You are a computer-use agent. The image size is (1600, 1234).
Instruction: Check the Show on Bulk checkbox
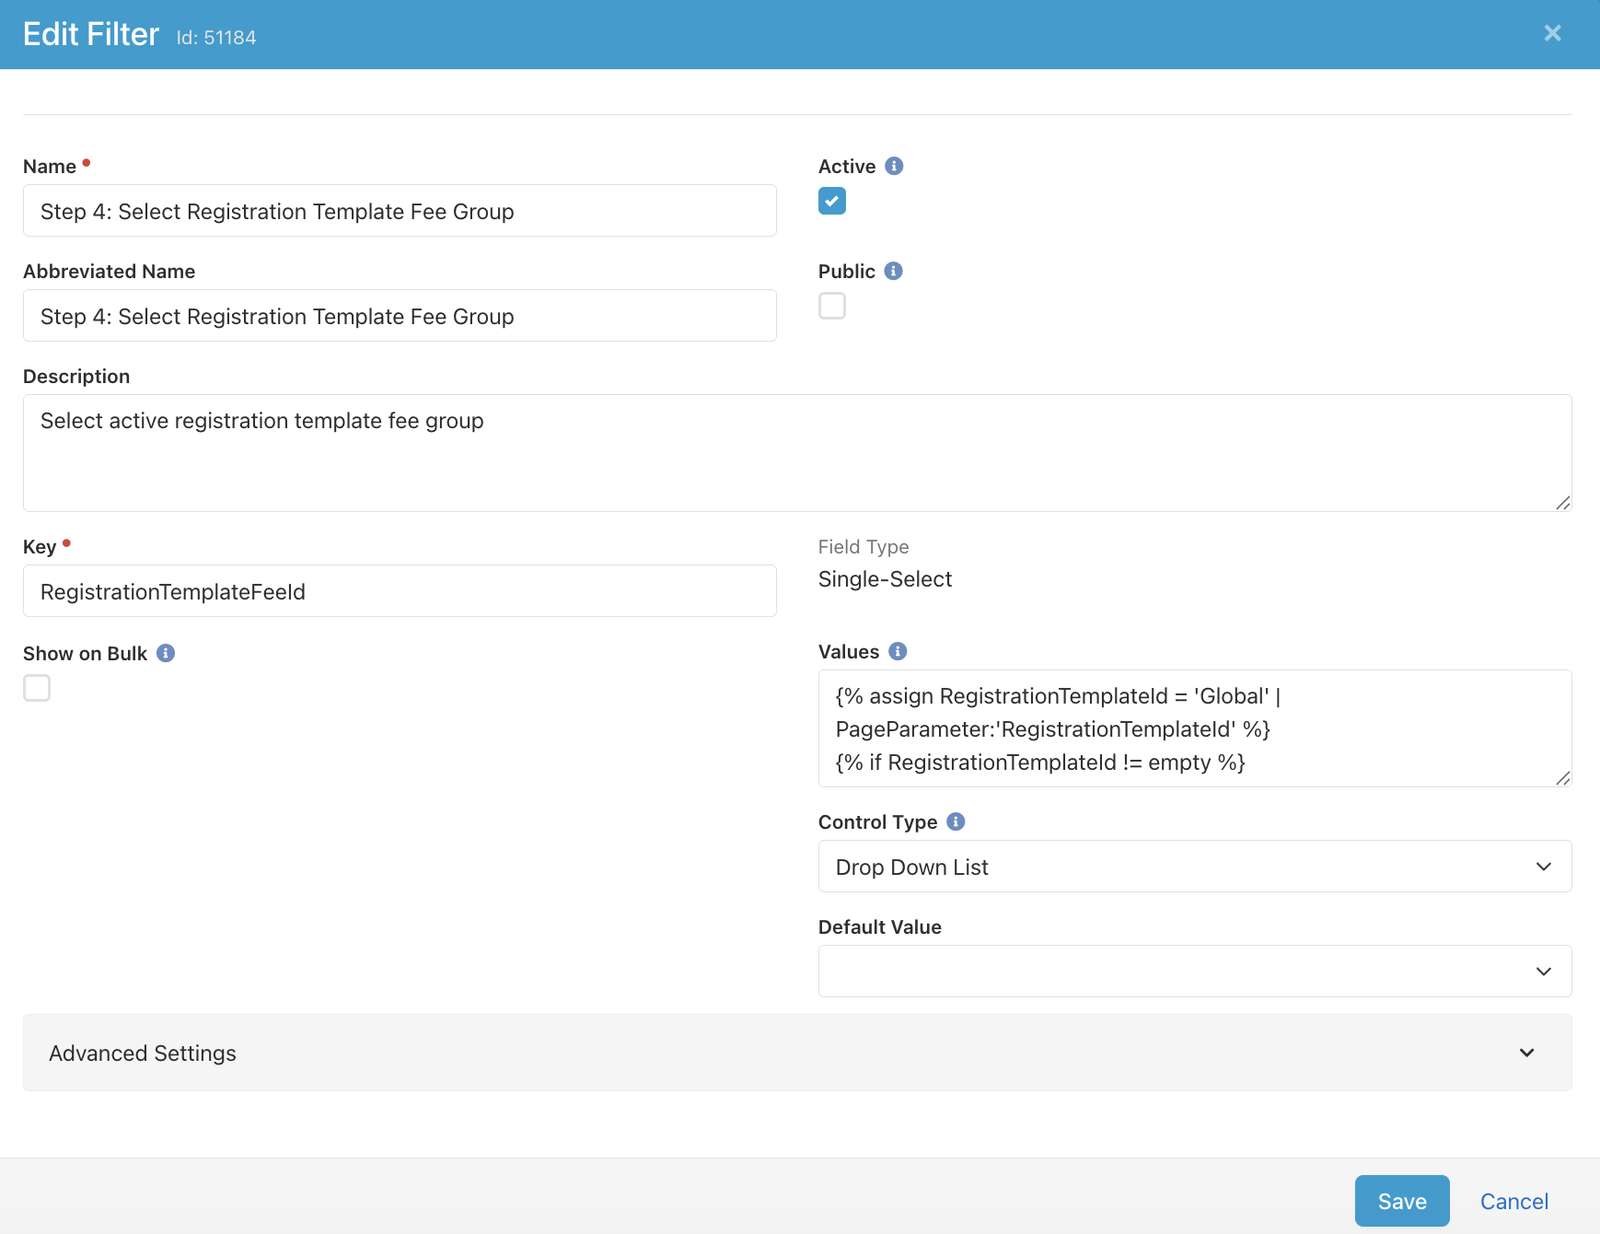pos(37,688)
